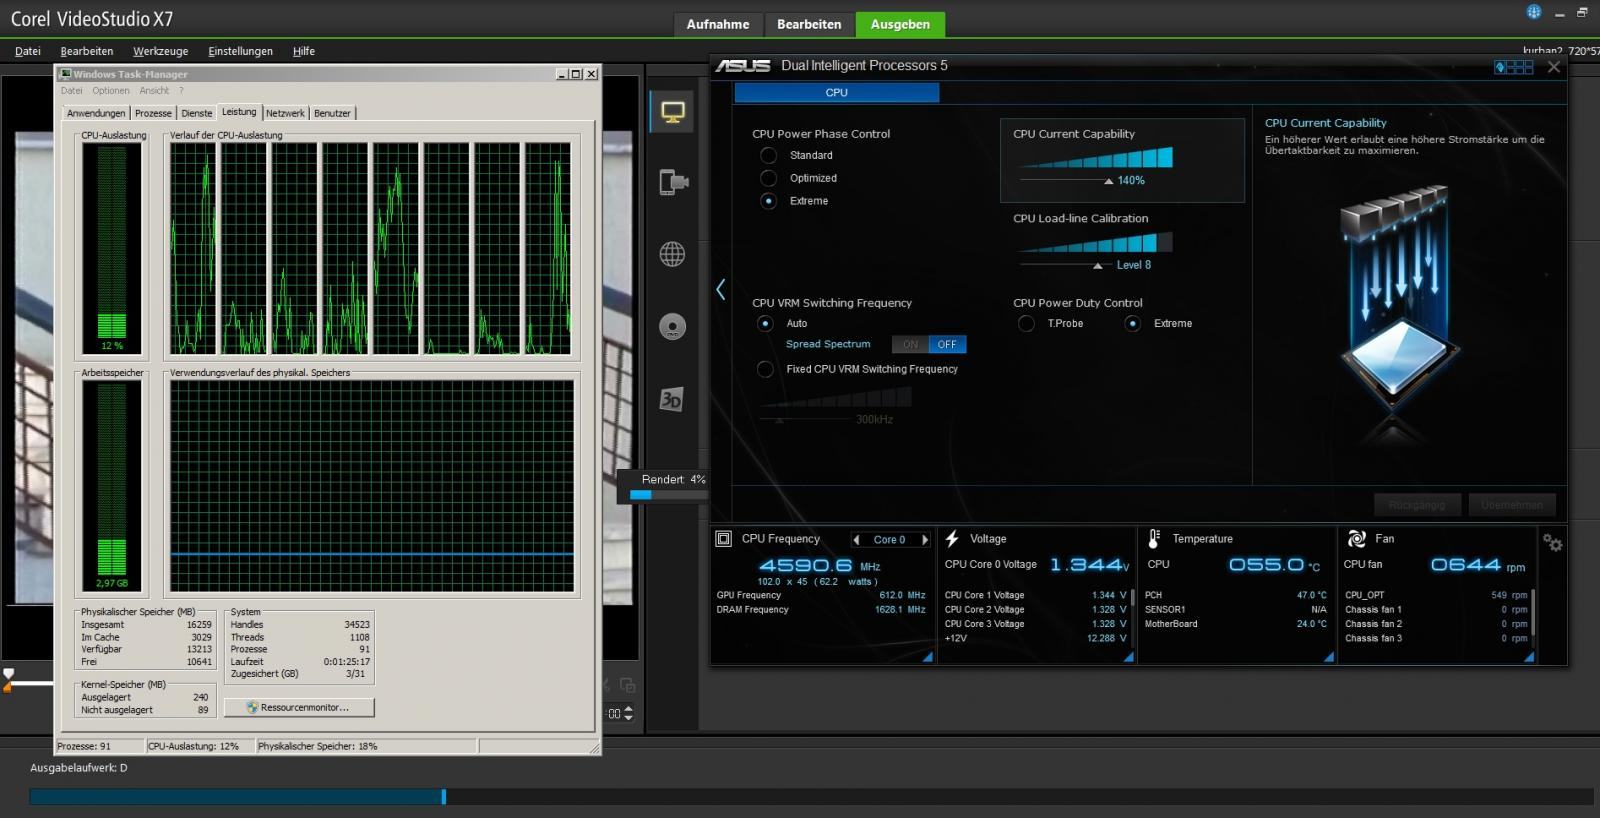This screenshot has height=818, width=1600.
Task: Switch to the Ausgeben tab
Action: click(900, 24)
